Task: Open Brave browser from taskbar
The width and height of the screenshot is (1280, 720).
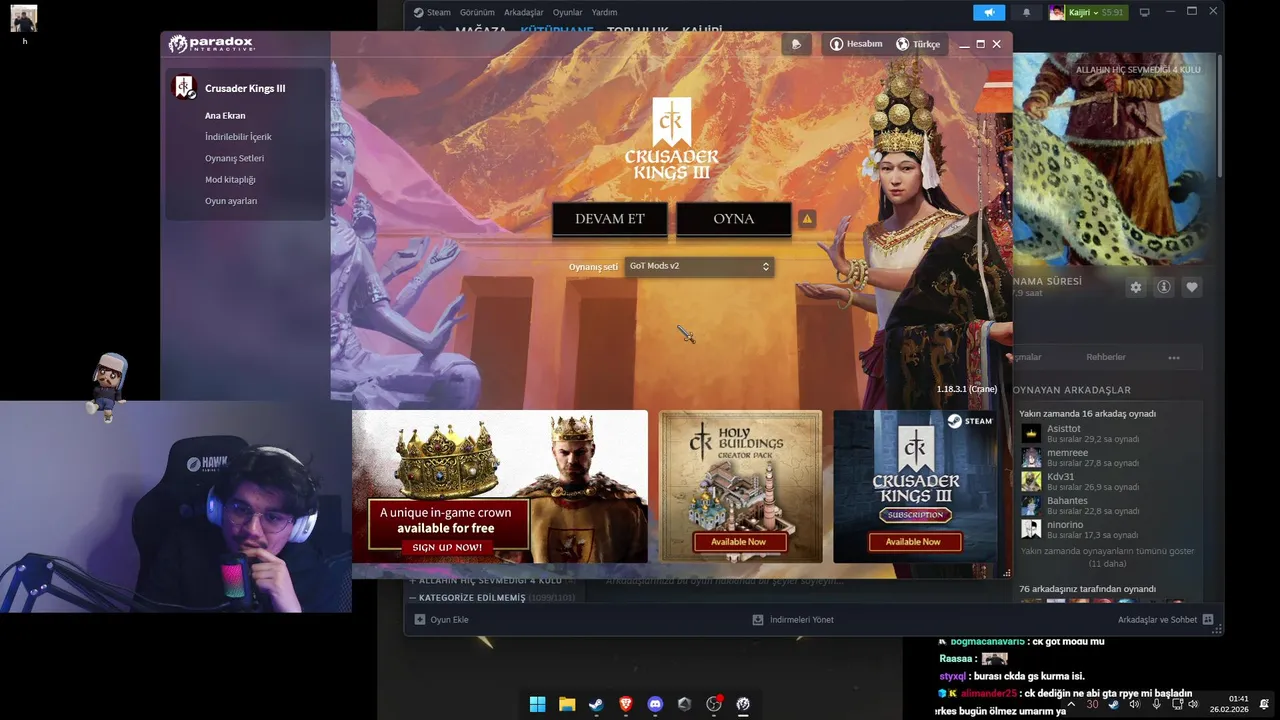Action: (x=626, y=704)
